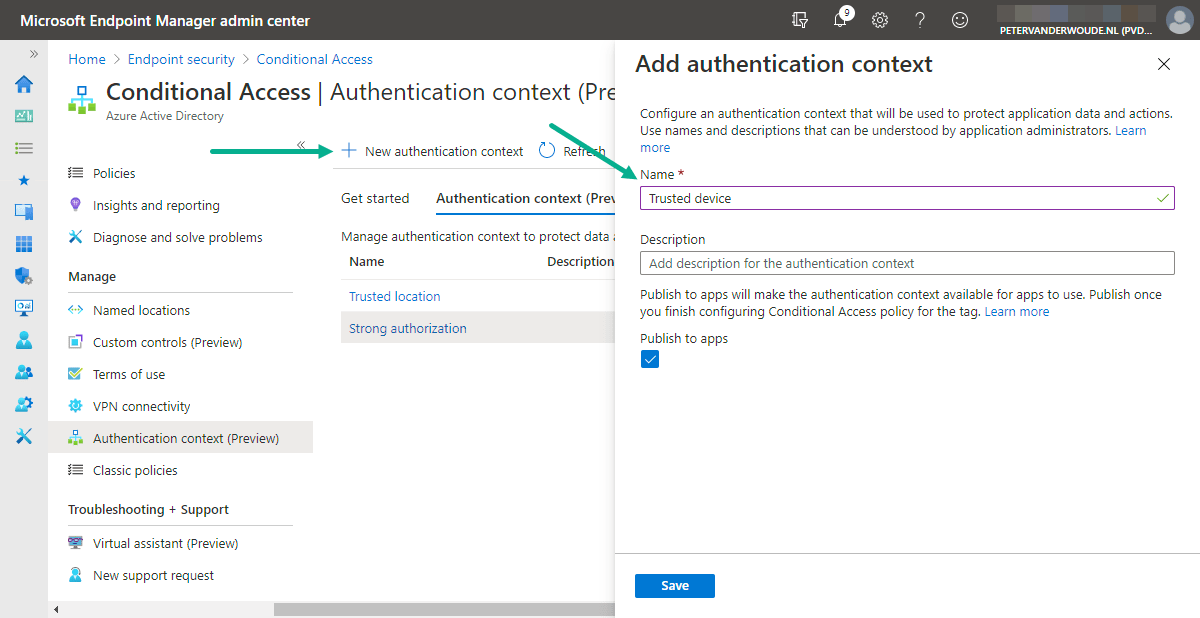The height and width of the screenshot is (618, 1200).
Task: Open the settings gear icon in the top bar
Action: pos(879,19)
